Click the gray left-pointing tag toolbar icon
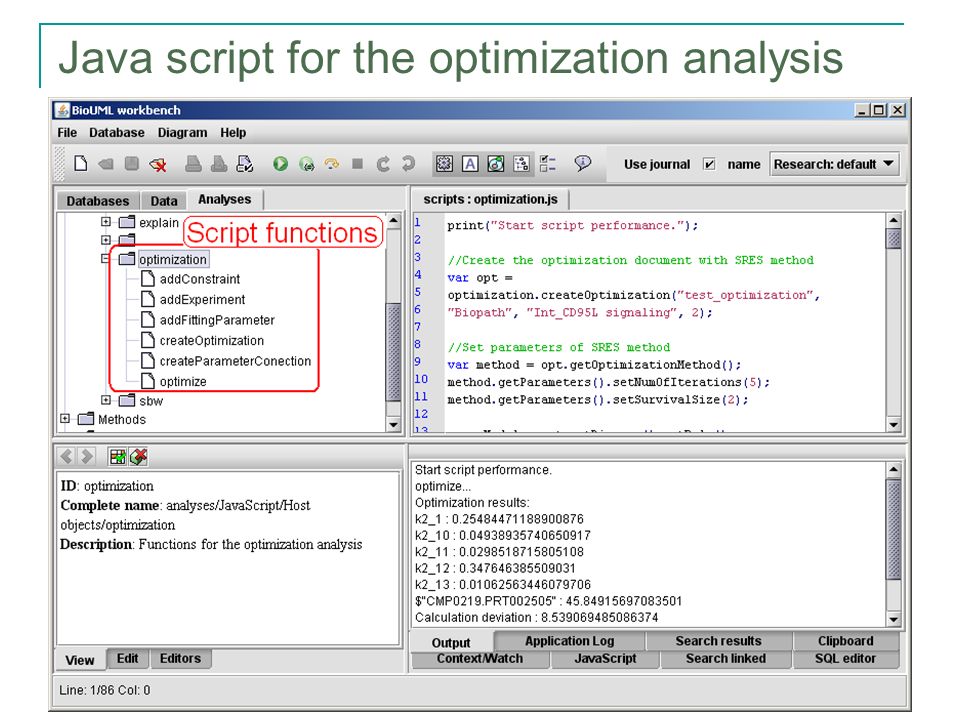The height and width of the screenshot is (720, 960). pos(106,164)
